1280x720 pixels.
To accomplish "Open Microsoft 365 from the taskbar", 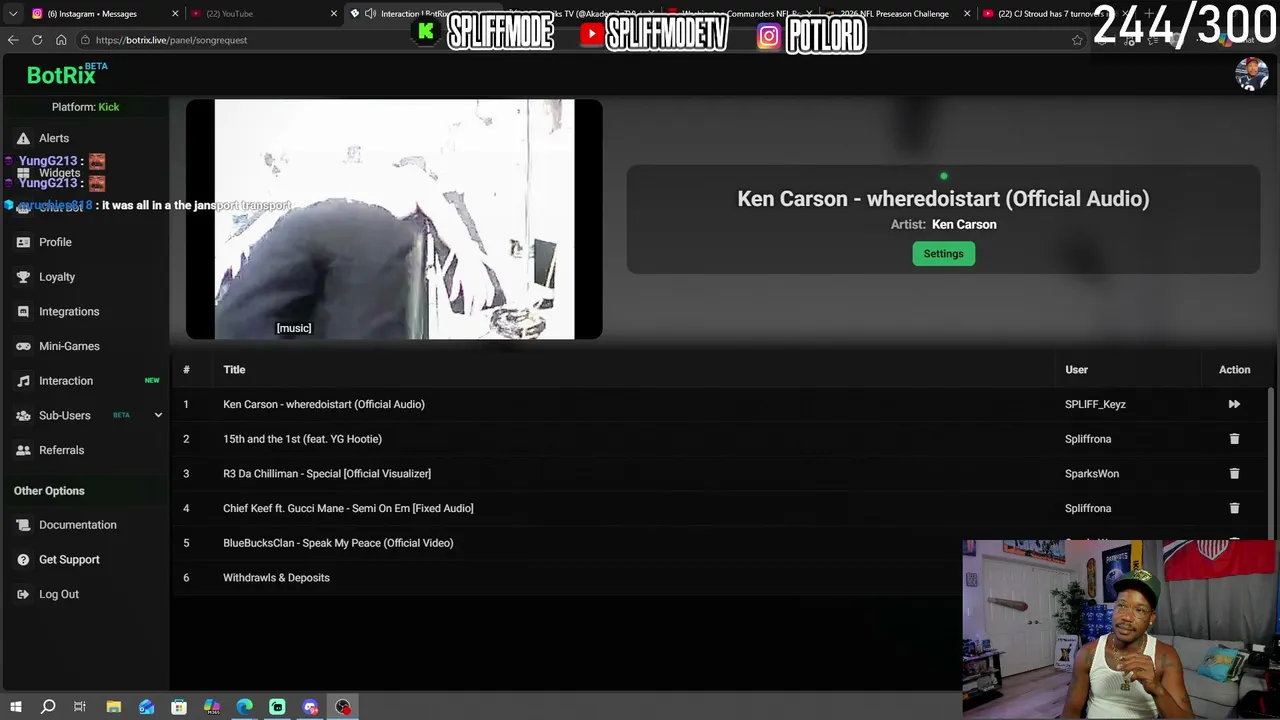I will coord(212,707).
